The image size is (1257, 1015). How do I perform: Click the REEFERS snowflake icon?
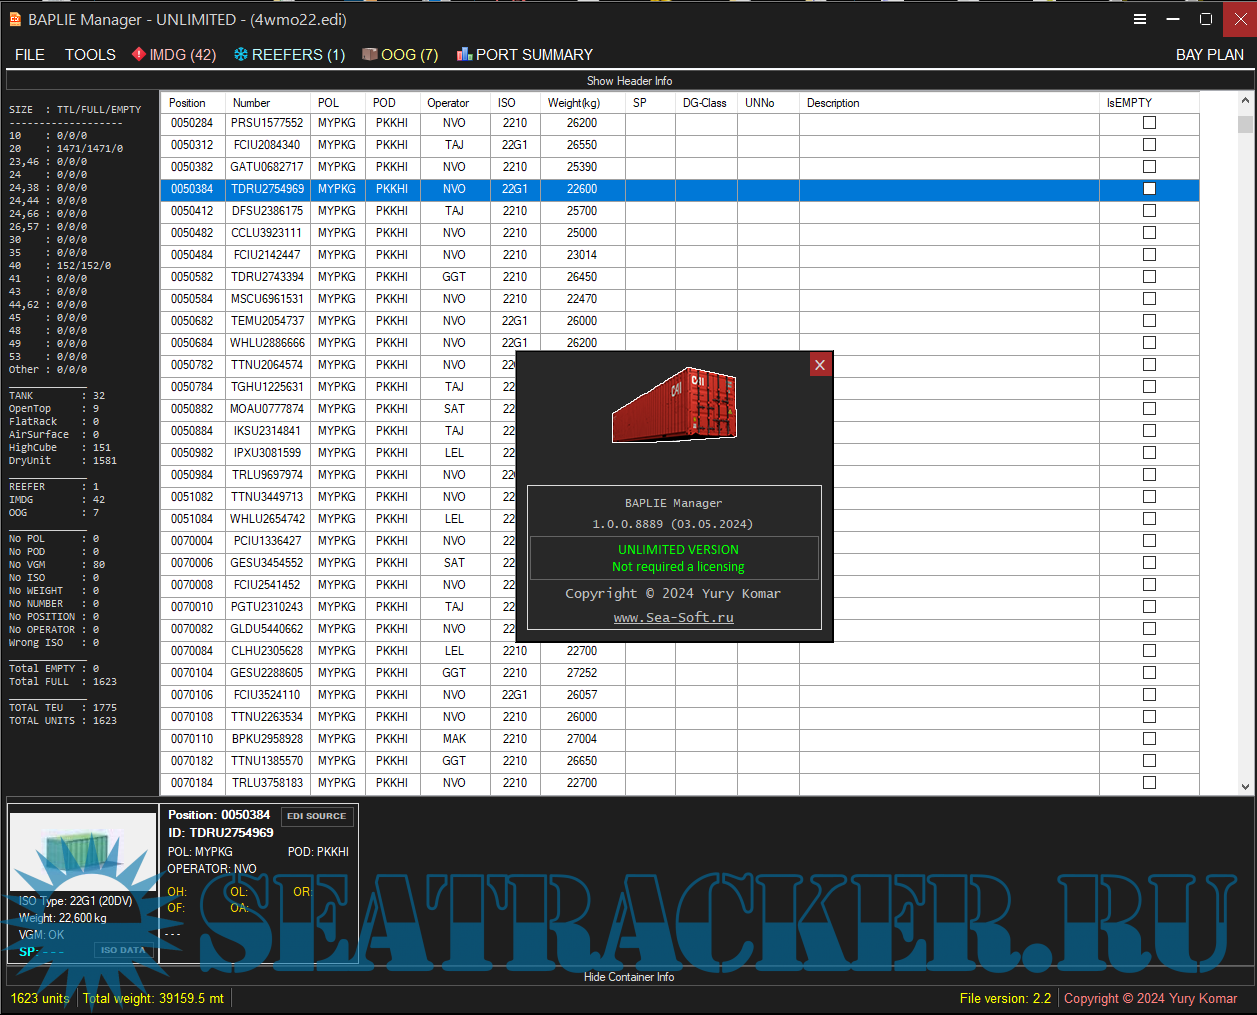(241, 54)
